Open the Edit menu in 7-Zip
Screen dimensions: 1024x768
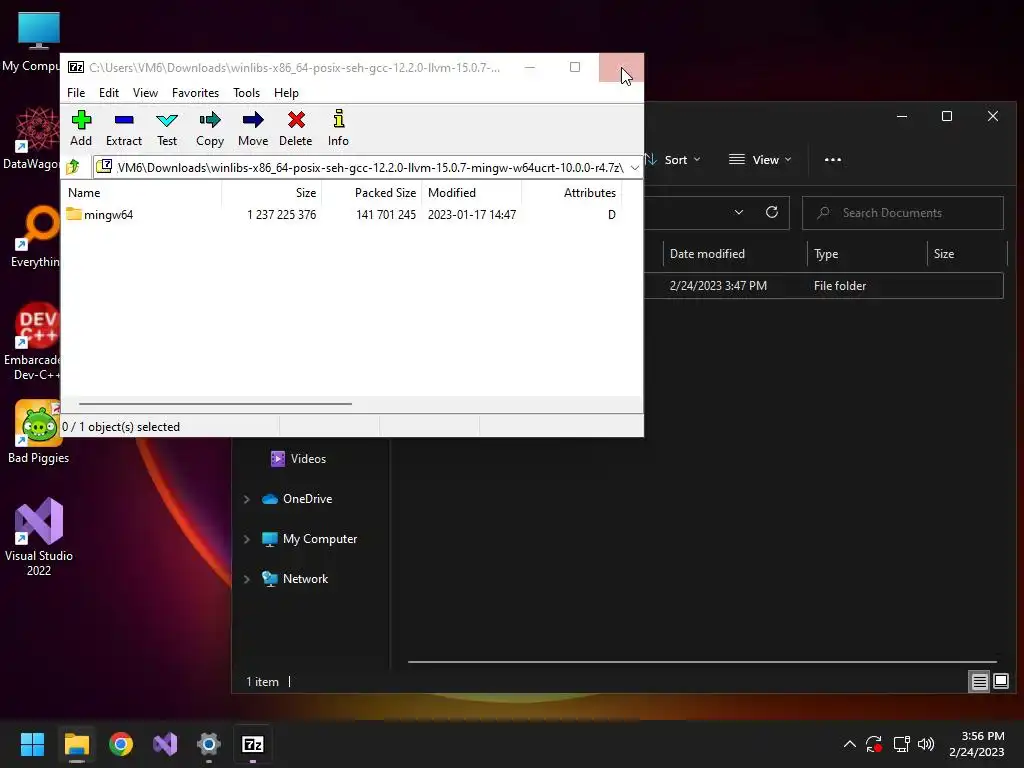coord(109,93)
